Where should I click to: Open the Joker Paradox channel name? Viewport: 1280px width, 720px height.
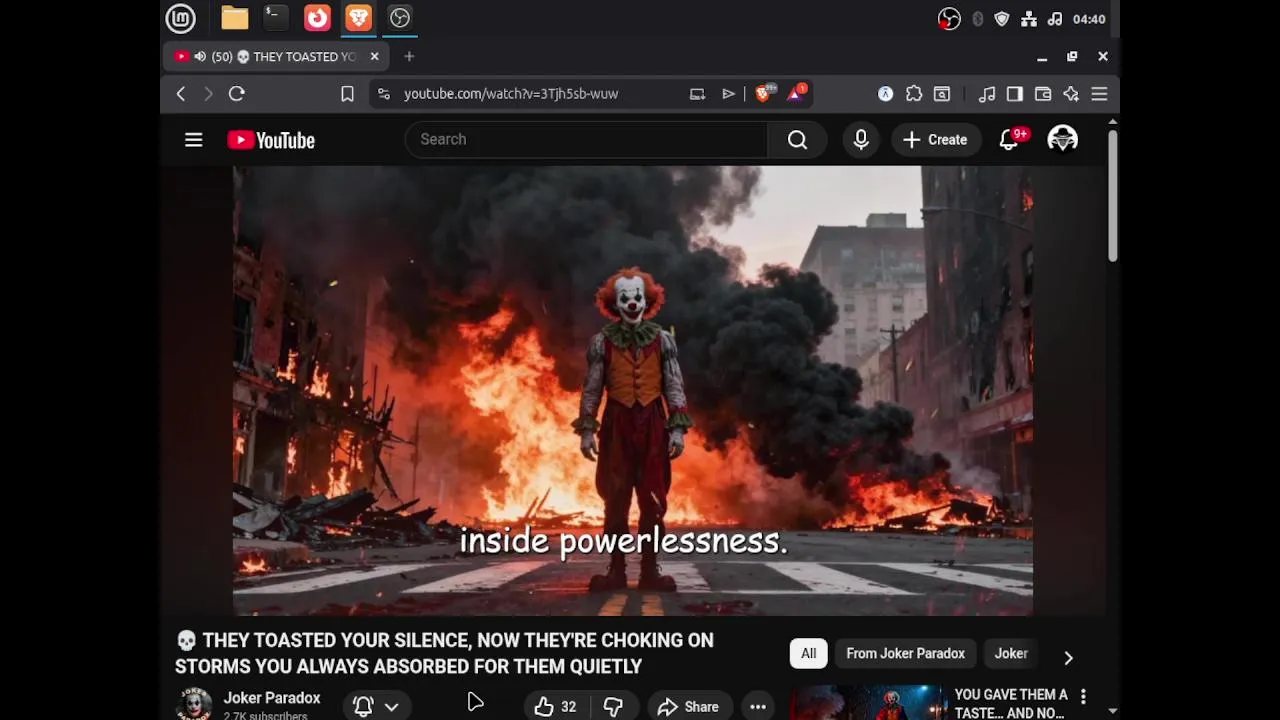[272, 698]
